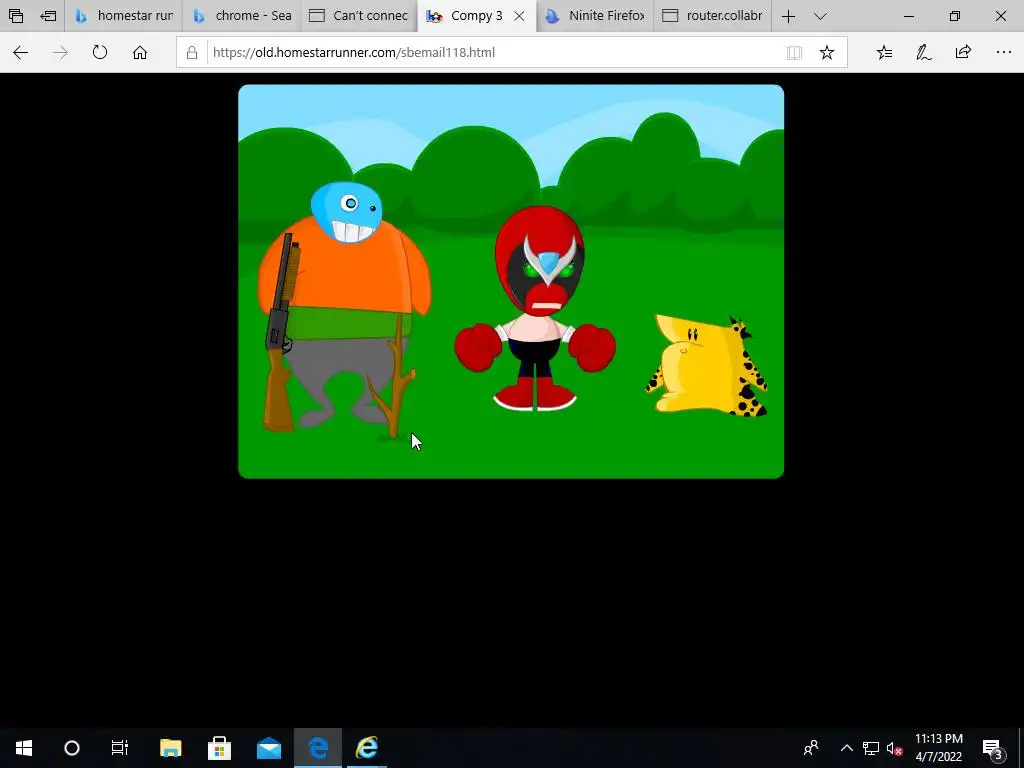Open a new tab with plus button
Image resolution: width=1024 pixels, height=768 pixels.
788,16
